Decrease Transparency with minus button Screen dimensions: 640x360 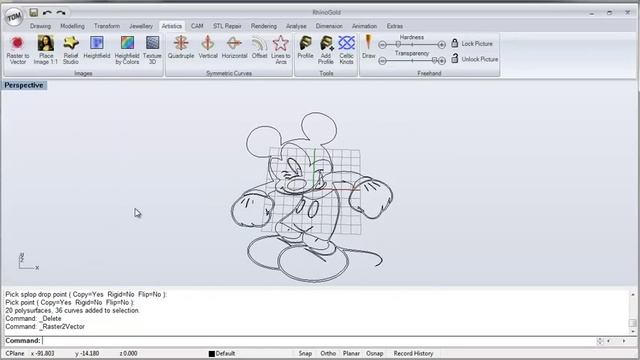coord(382,61)
